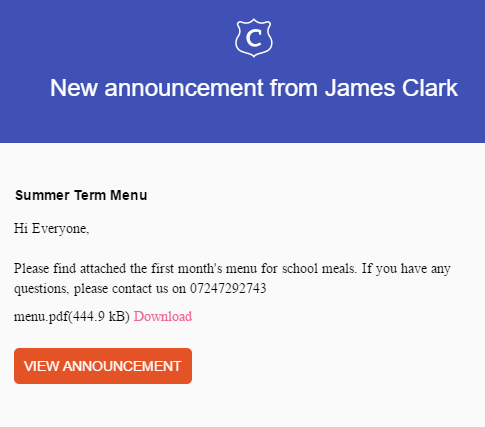Click empty blue banner area below the title
The image size is (485, 427).
[x=242, y=122]
